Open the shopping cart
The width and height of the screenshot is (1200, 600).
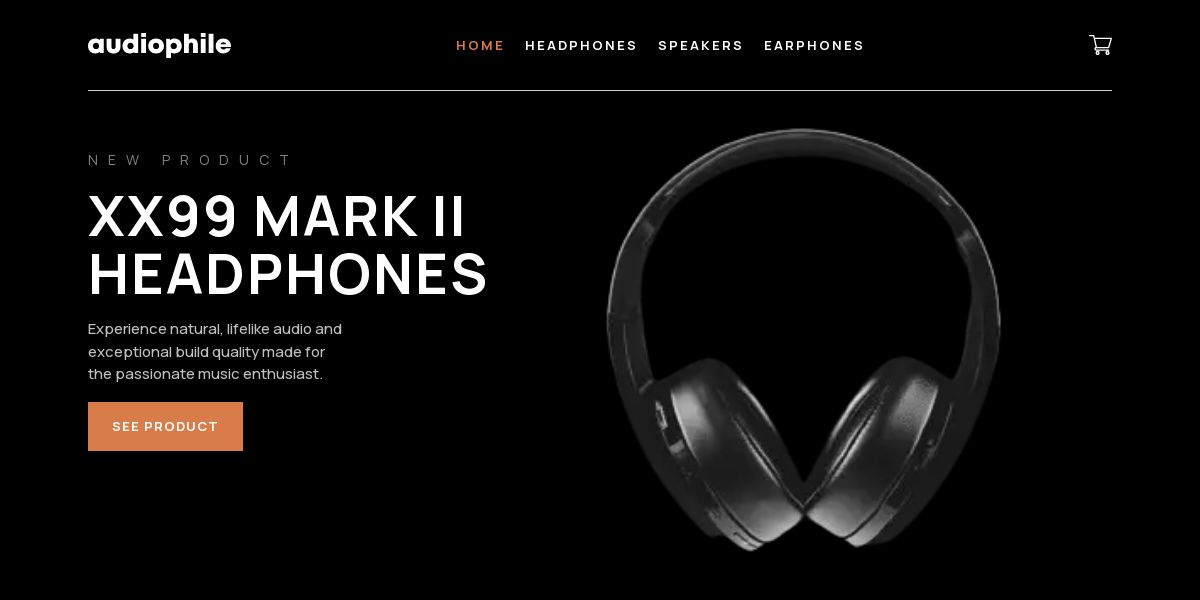[x=1100, y=45]
